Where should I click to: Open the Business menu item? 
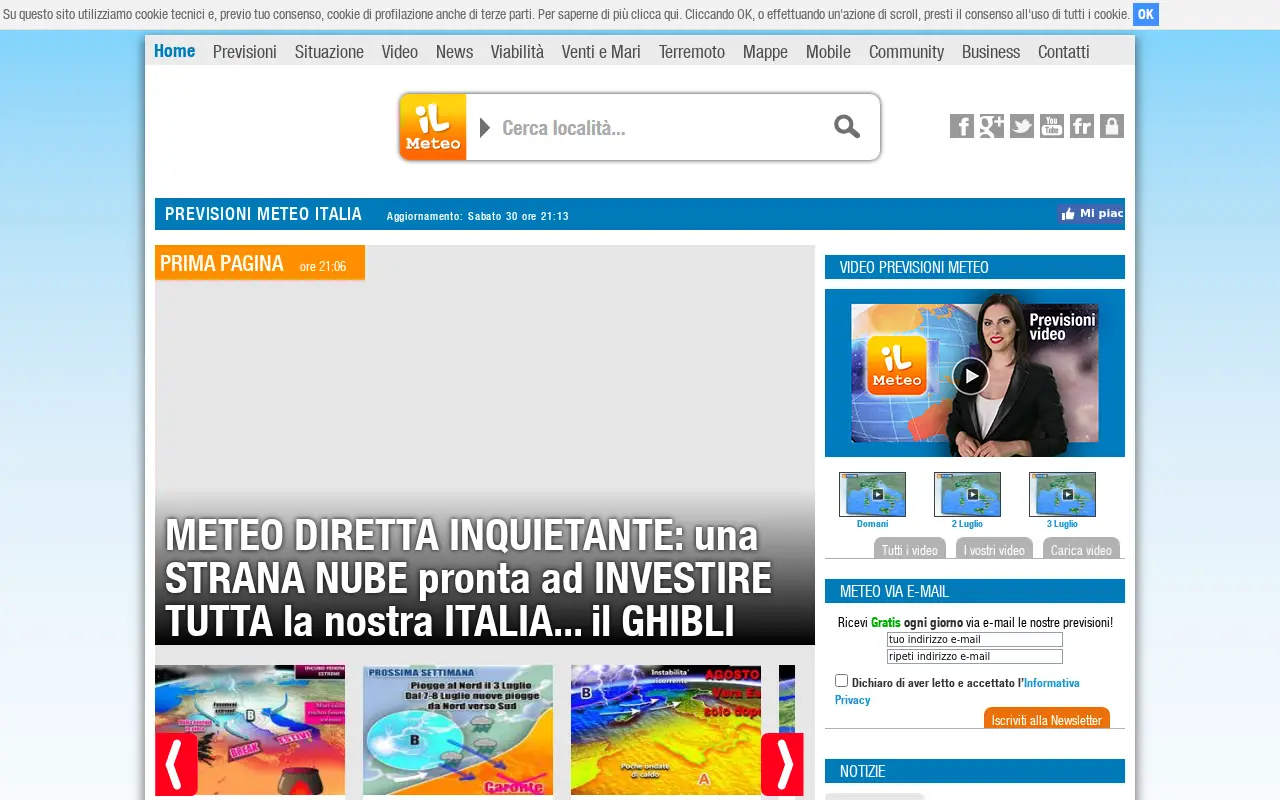991,52
